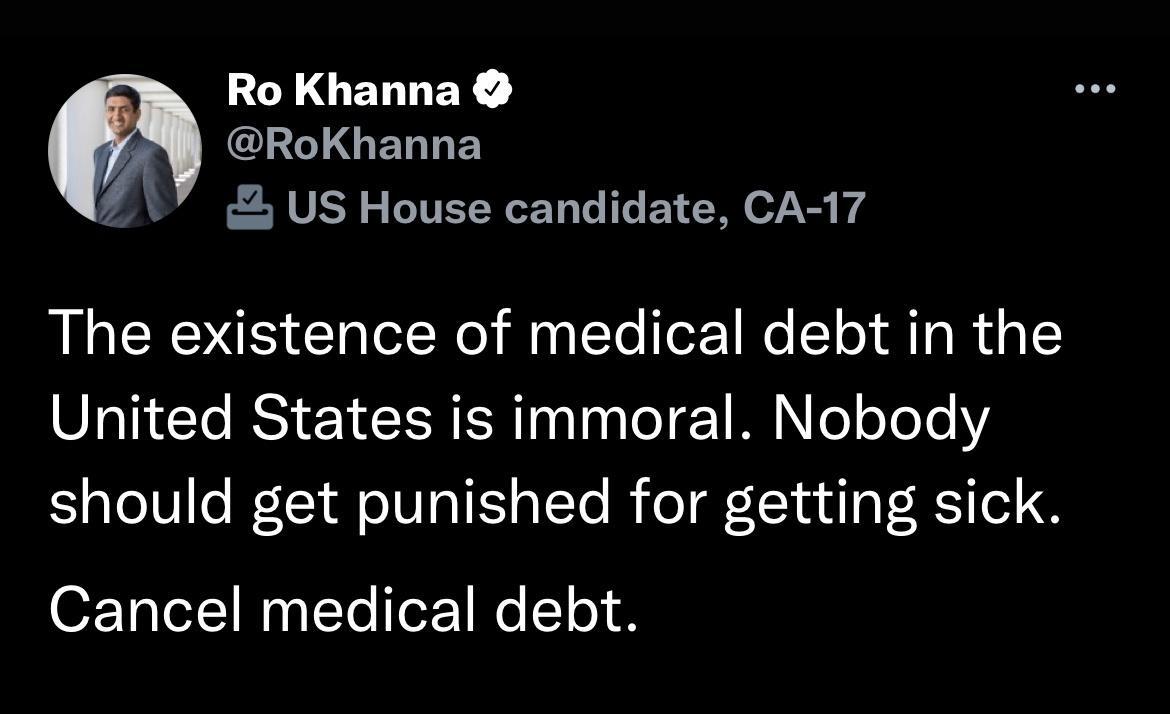Screen dimensions: 1170x714
Task: Click the Ro Khanna display name
Action: [345, 88]
